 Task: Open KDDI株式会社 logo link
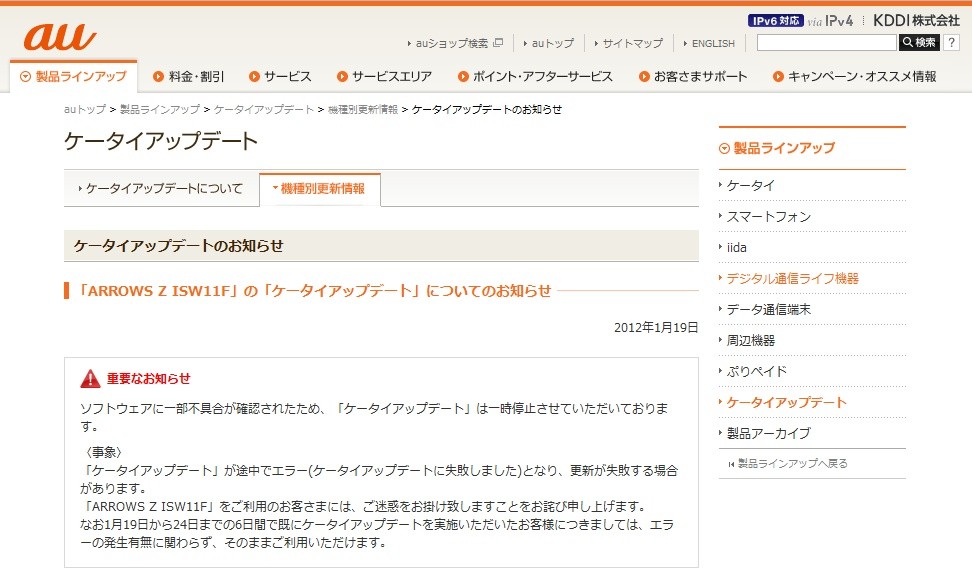[x=916, y=20]
